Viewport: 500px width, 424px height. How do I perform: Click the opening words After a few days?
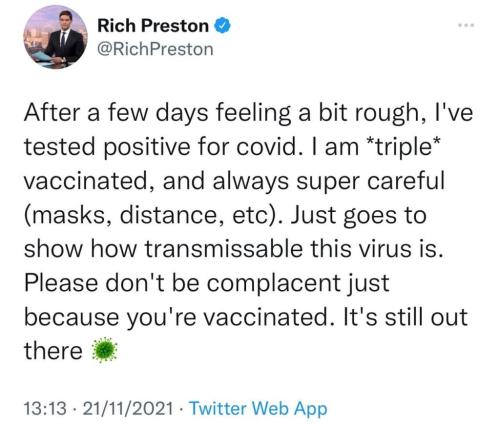pos(115,113)
